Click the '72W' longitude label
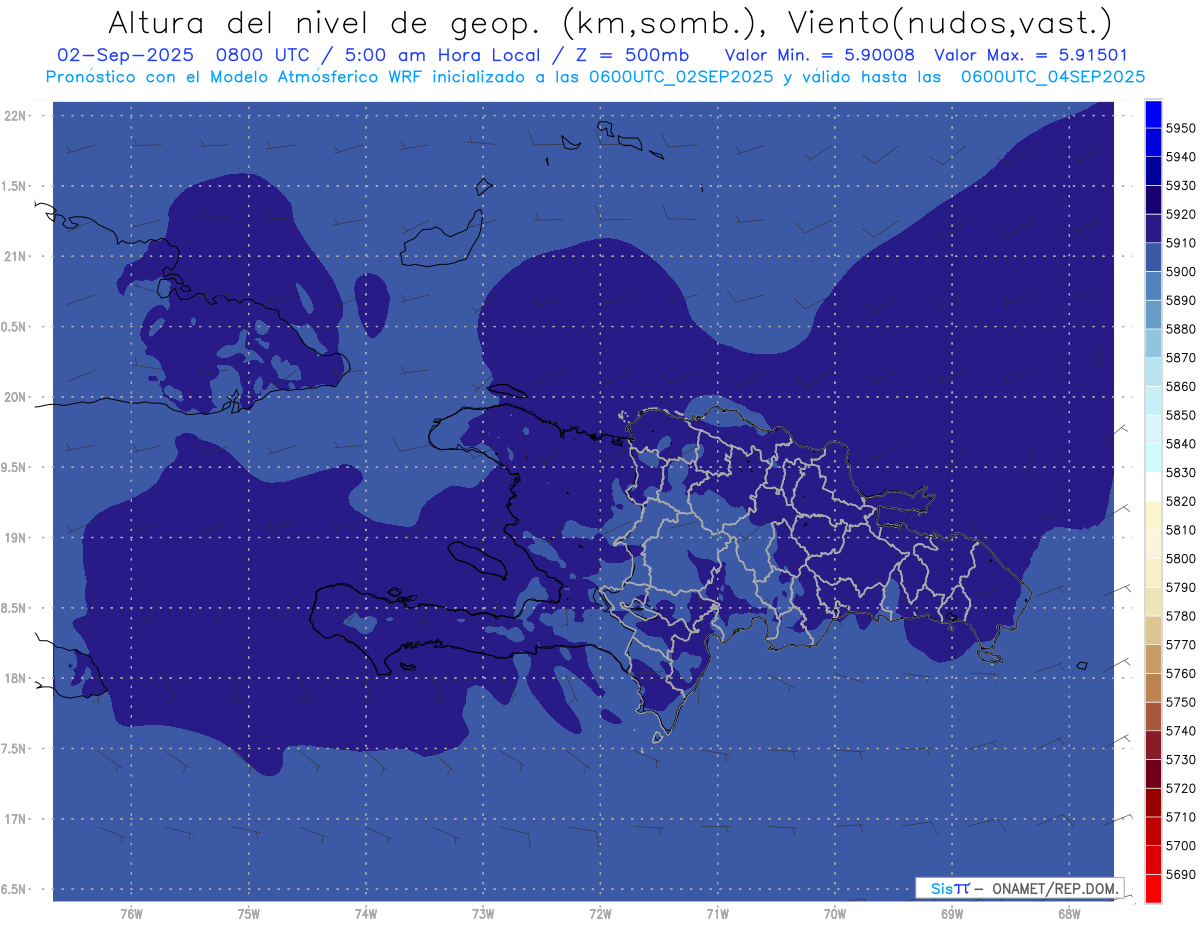Image resolution: width=1200 pixels, height=927 pixels. coord(600,913)
